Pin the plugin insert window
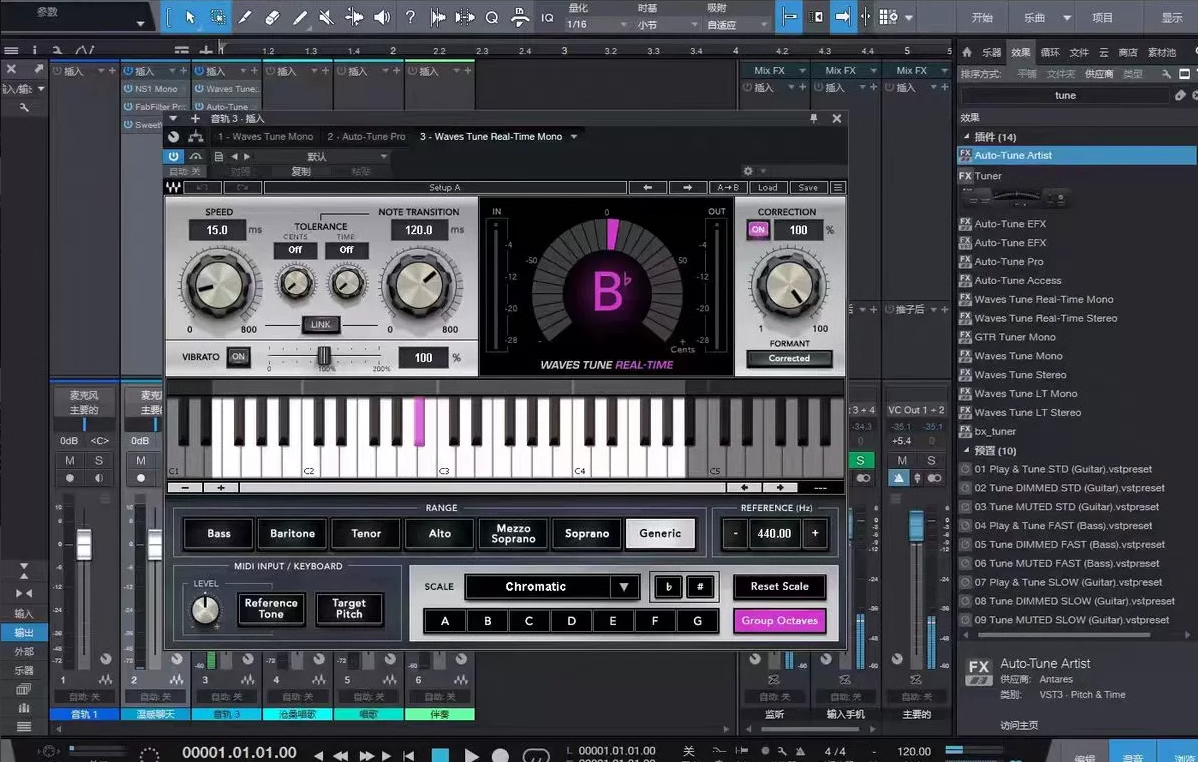 [814, 118]
